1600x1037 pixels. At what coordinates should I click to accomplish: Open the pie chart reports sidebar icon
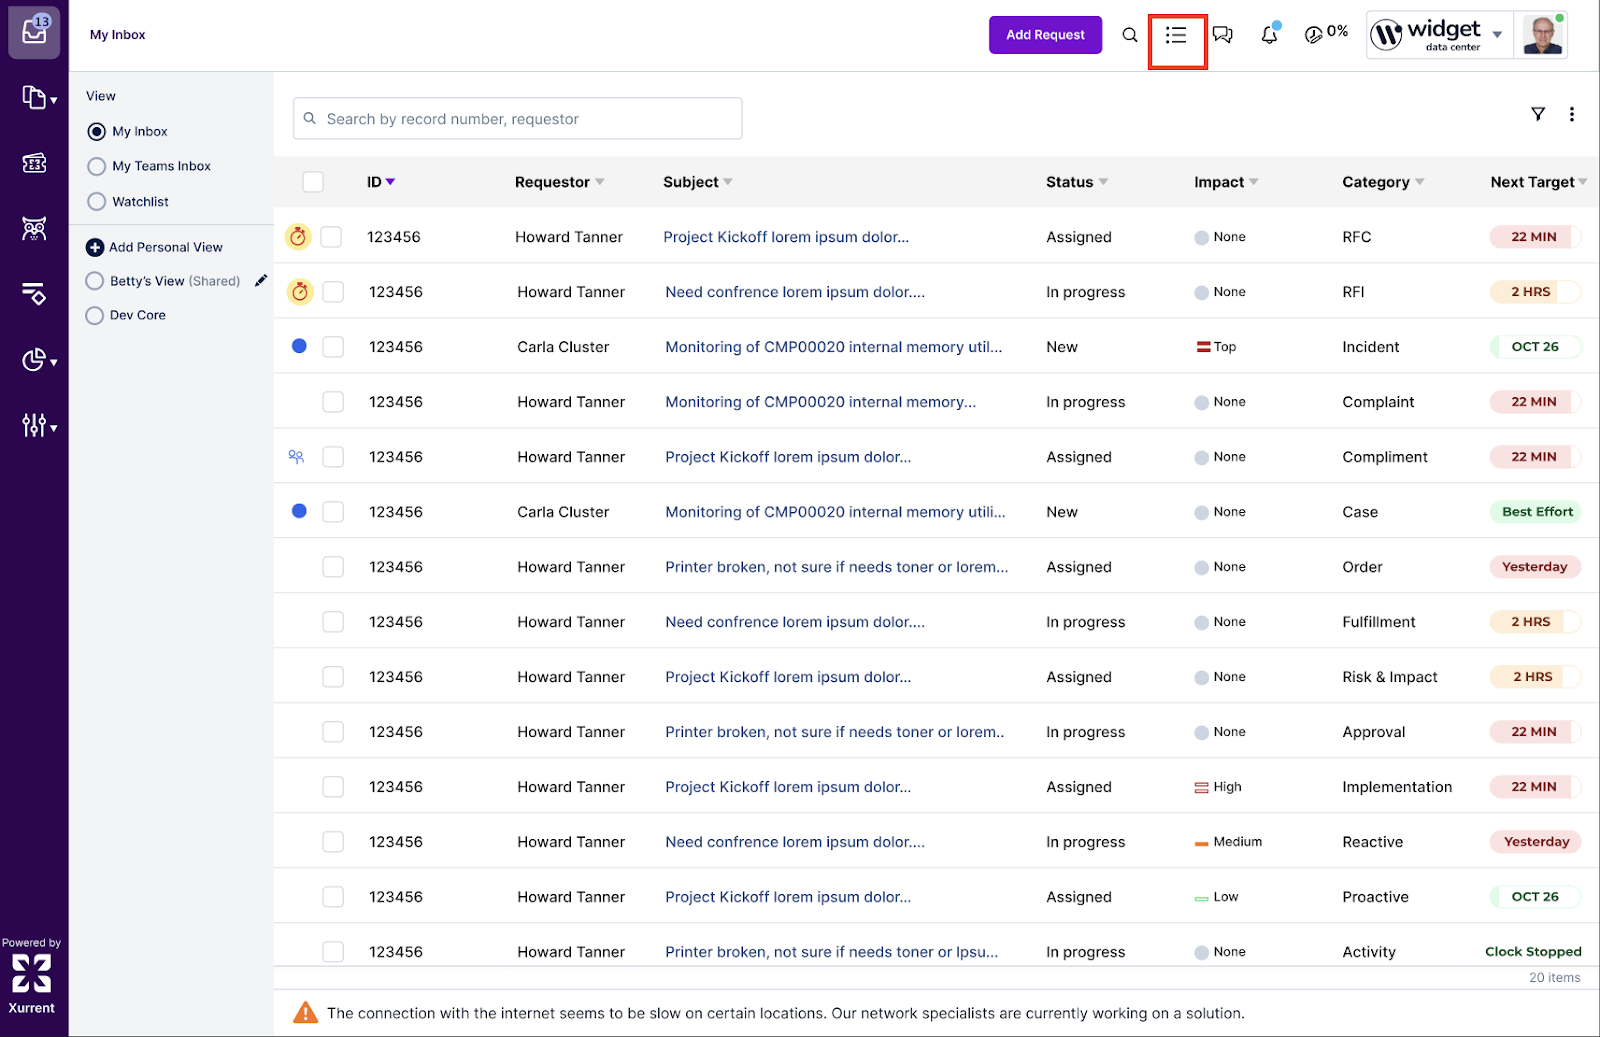[x=33, y=360]
